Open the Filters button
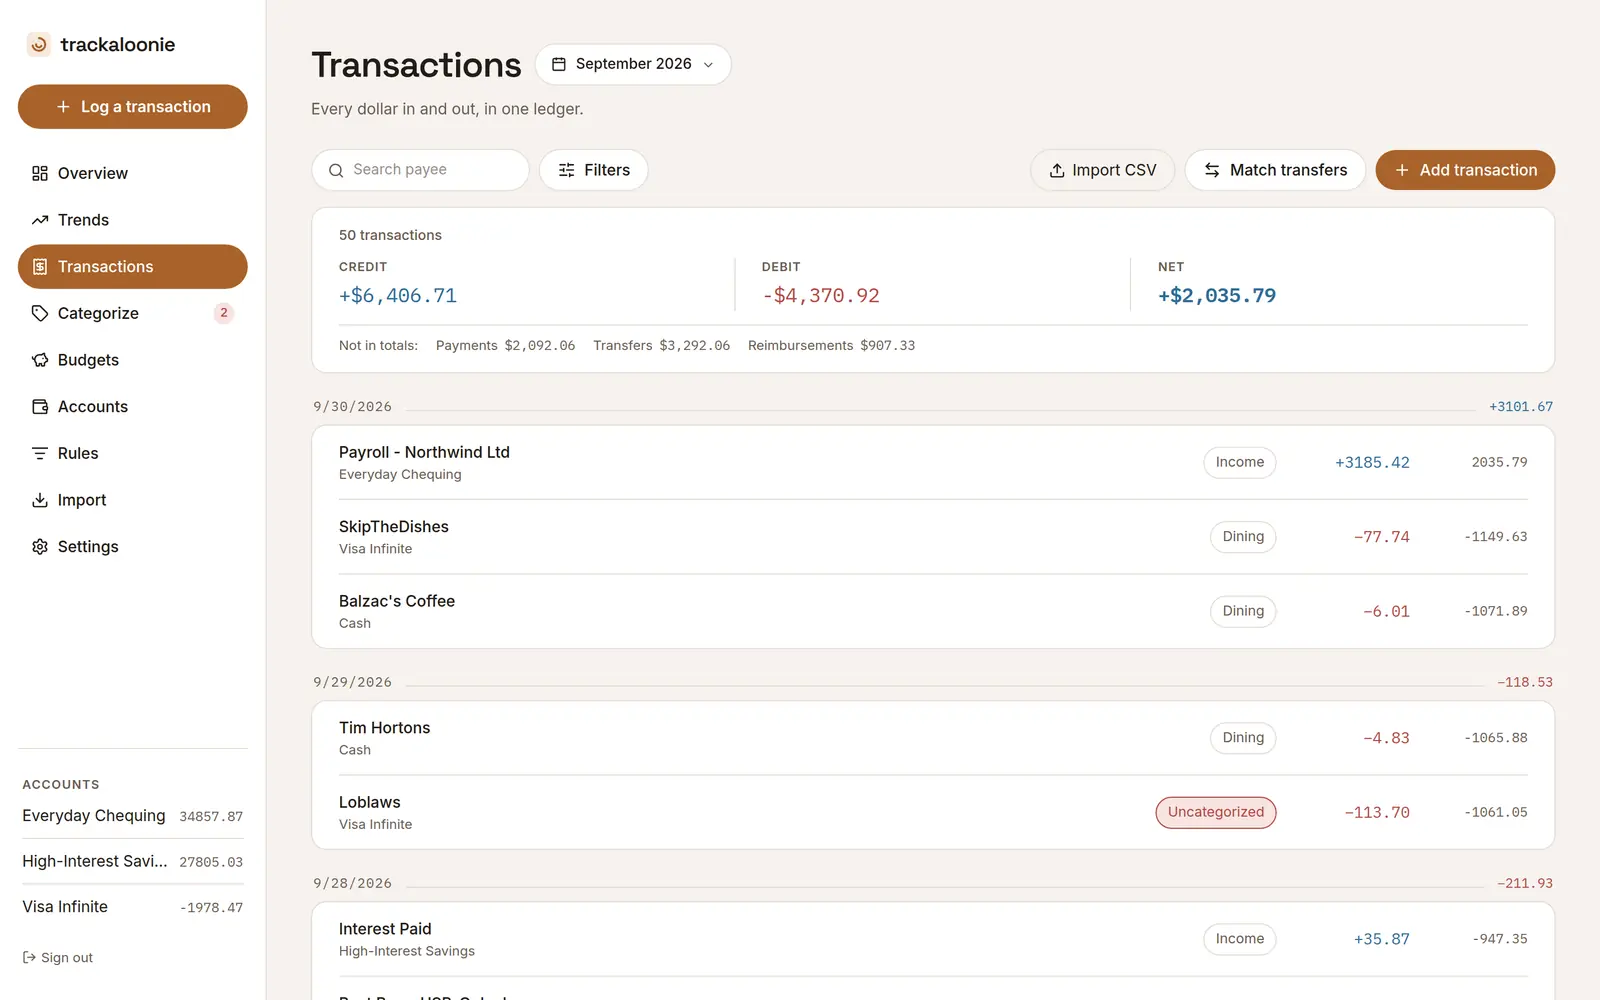 click(594, 170)
